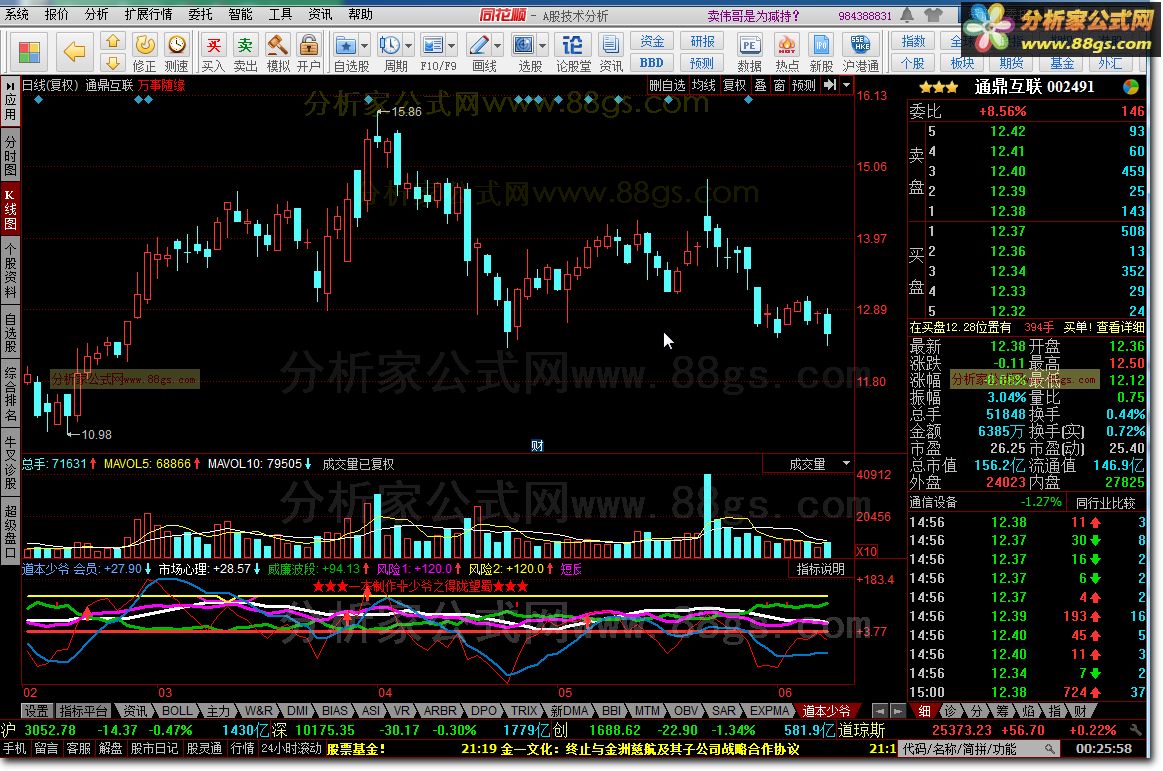Open the 沪港通 SSE HKE icon

pyautogui.click(x=860, y=45)
